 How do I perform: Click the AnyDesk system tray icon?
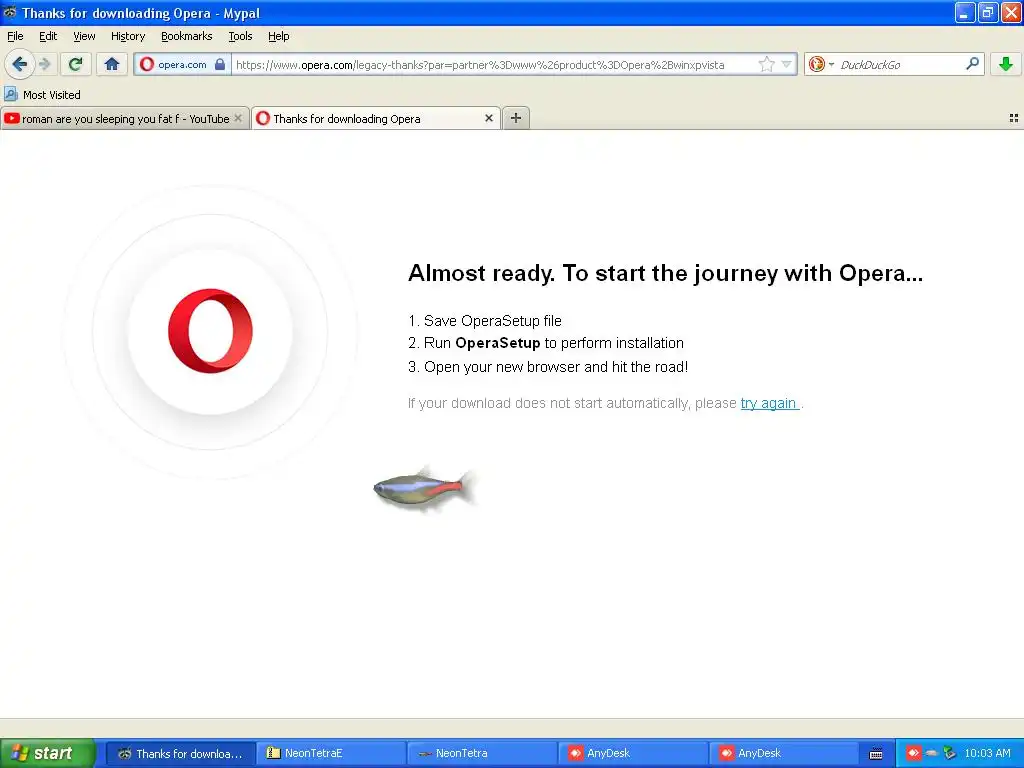913,754
